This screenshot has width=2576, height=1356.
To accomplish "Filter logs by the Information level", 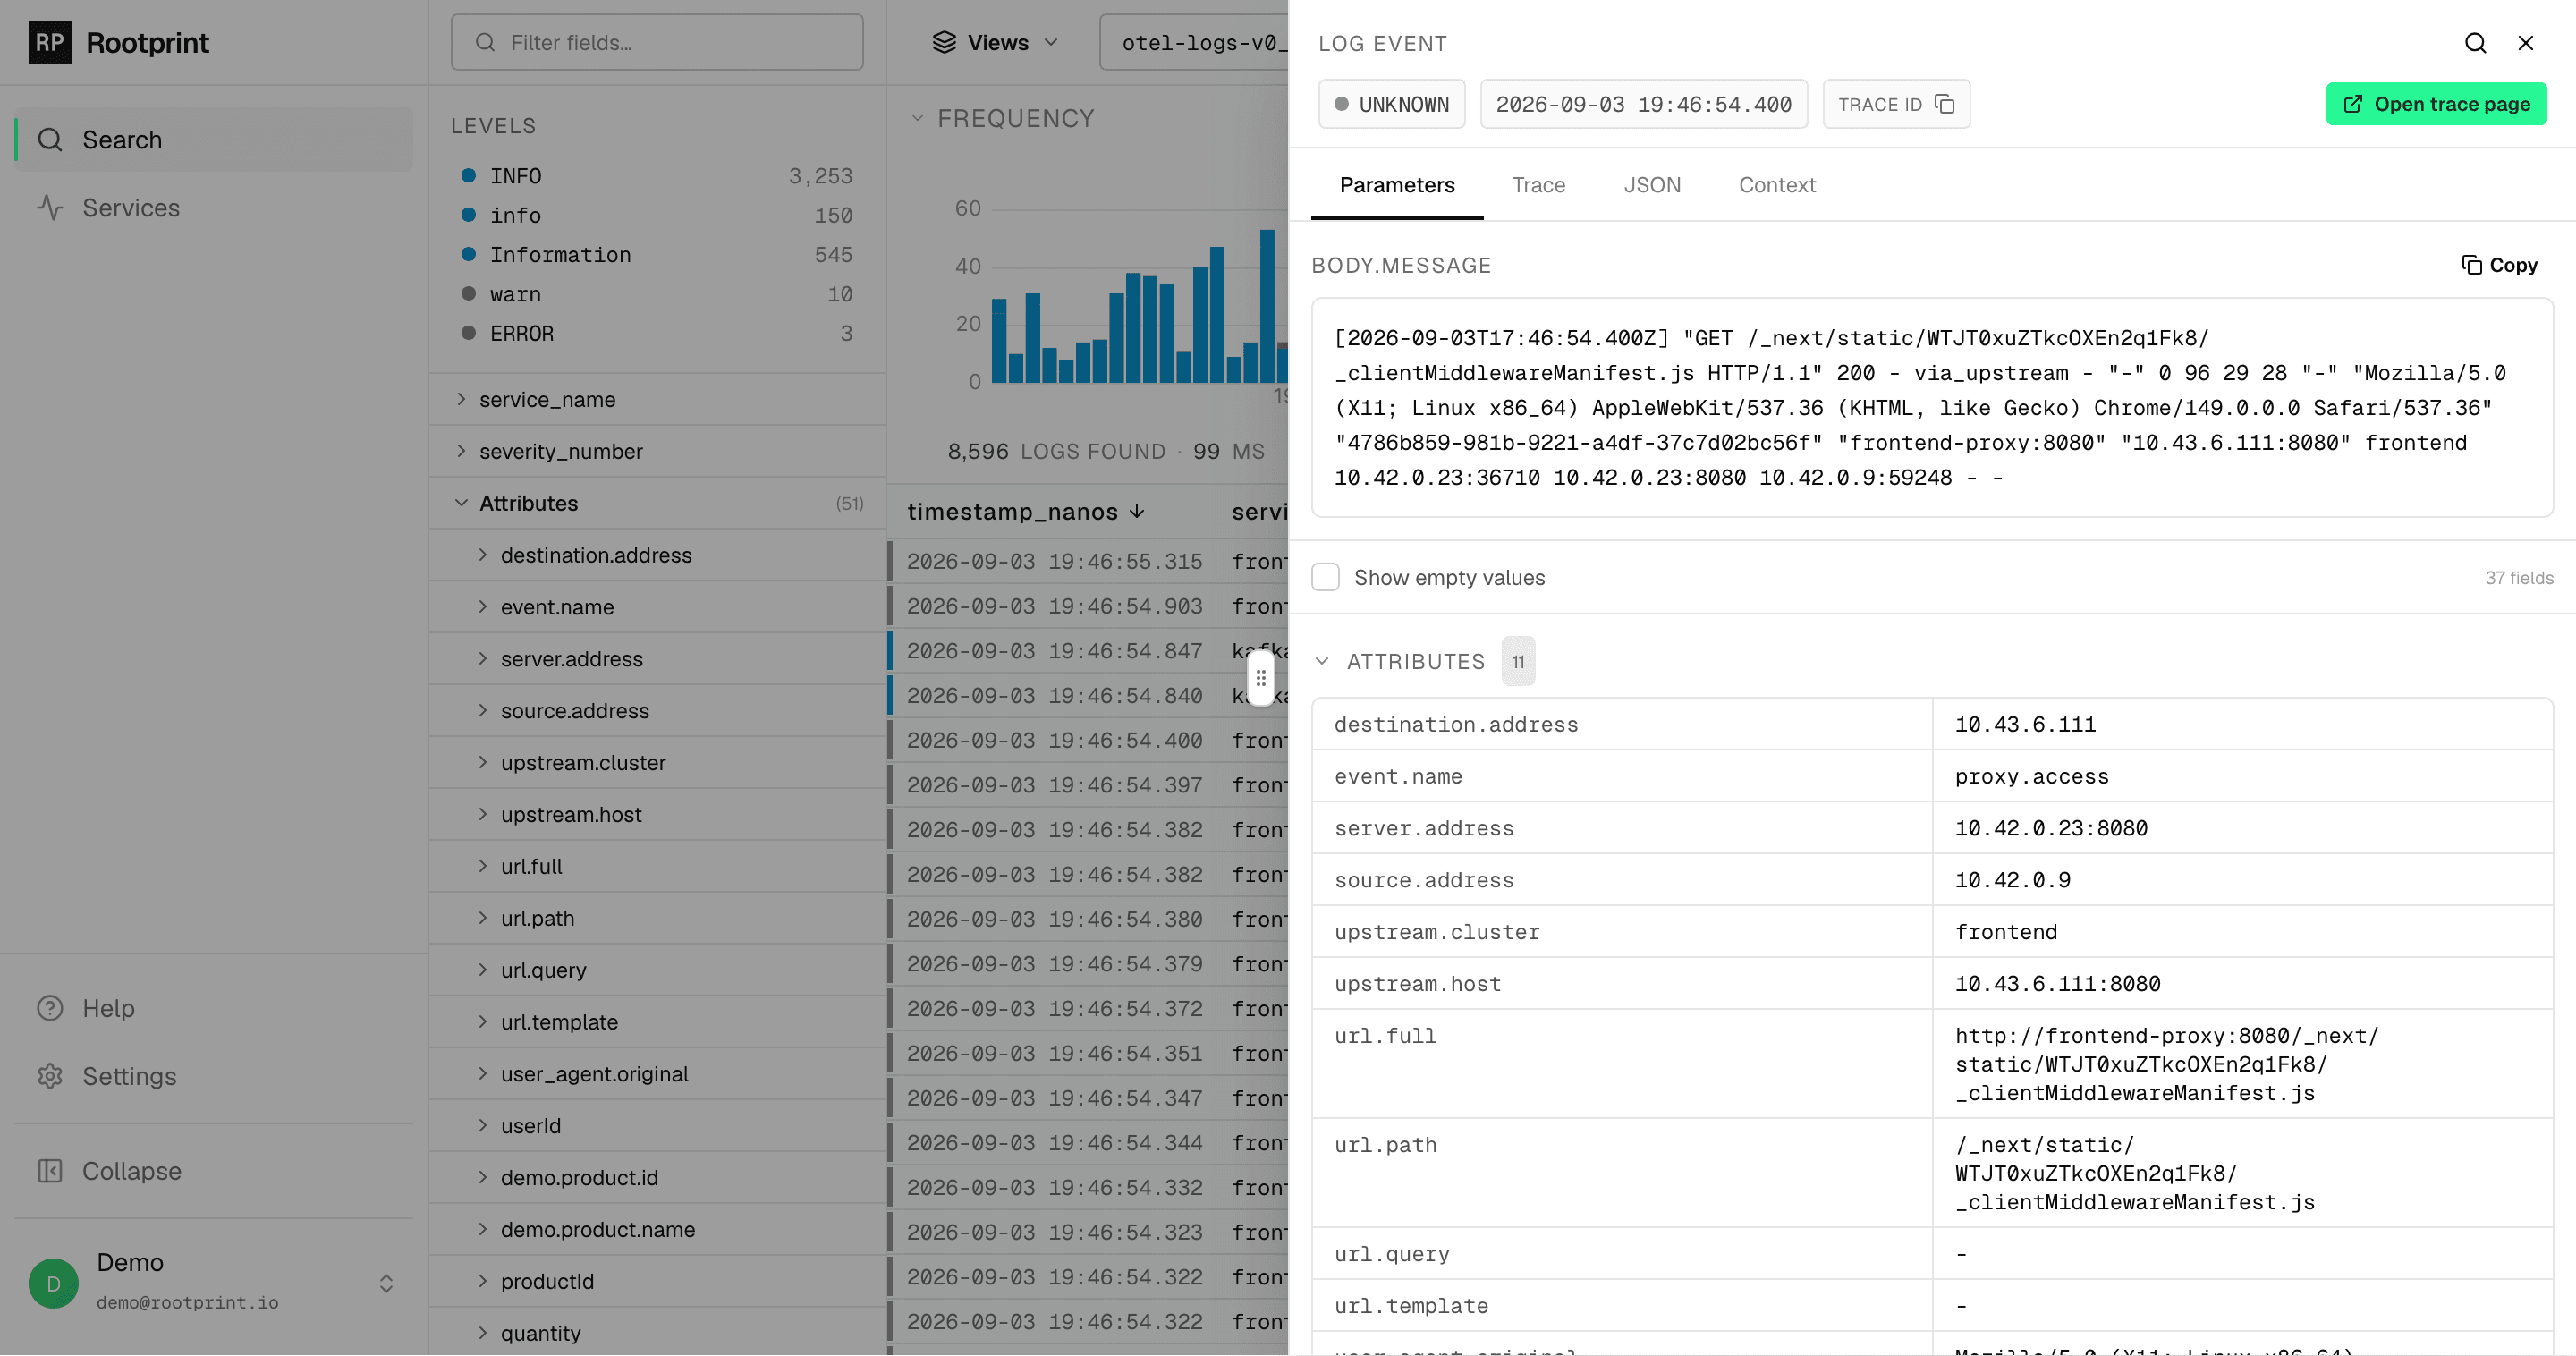I will pos(657,255).
